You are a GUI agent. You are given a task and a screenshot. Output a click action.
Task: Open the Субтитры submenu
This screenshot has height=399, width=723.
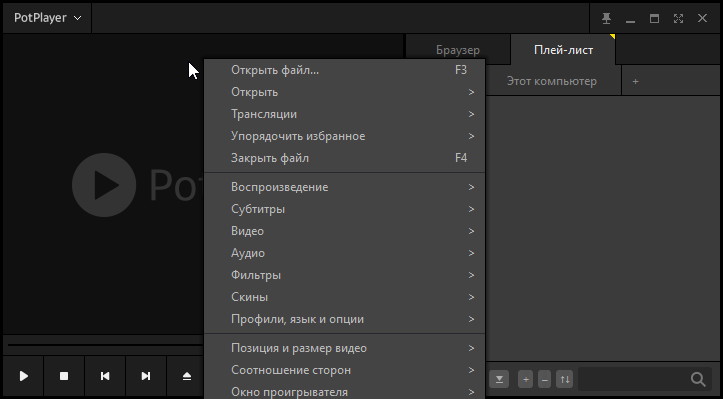point(344,209)
